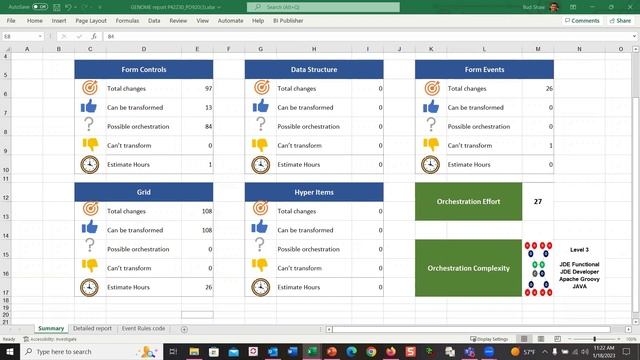Image resolution: width=640 pixels, height=360 pixels.
Task: Move the zoom slider handle
Action: [x=594, y=339]
